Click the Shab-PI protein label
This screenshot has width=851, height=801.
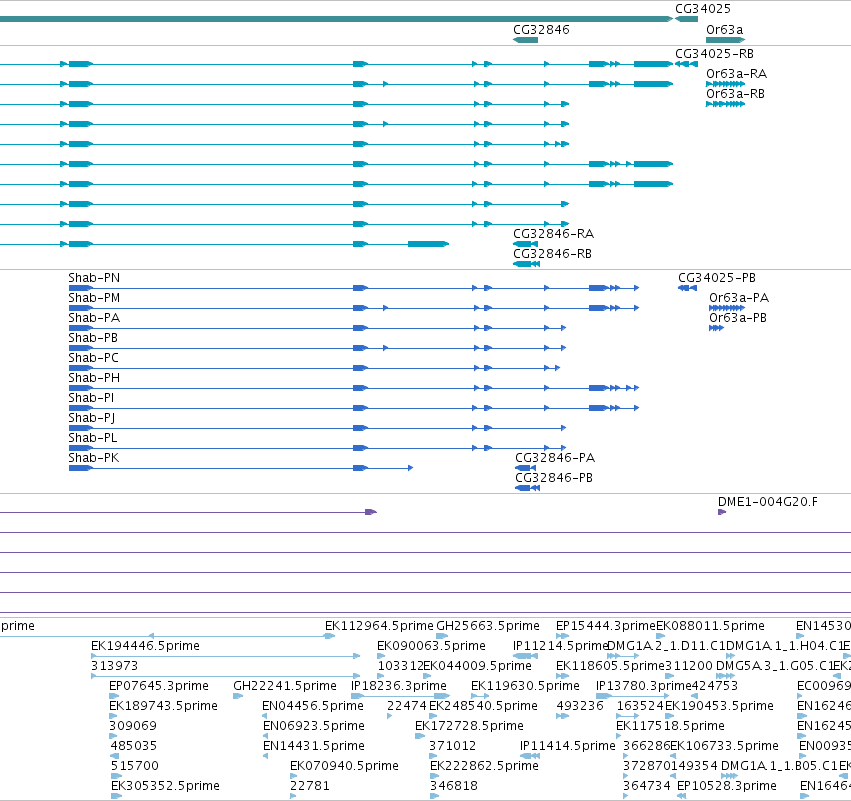[x=91, y=398]
